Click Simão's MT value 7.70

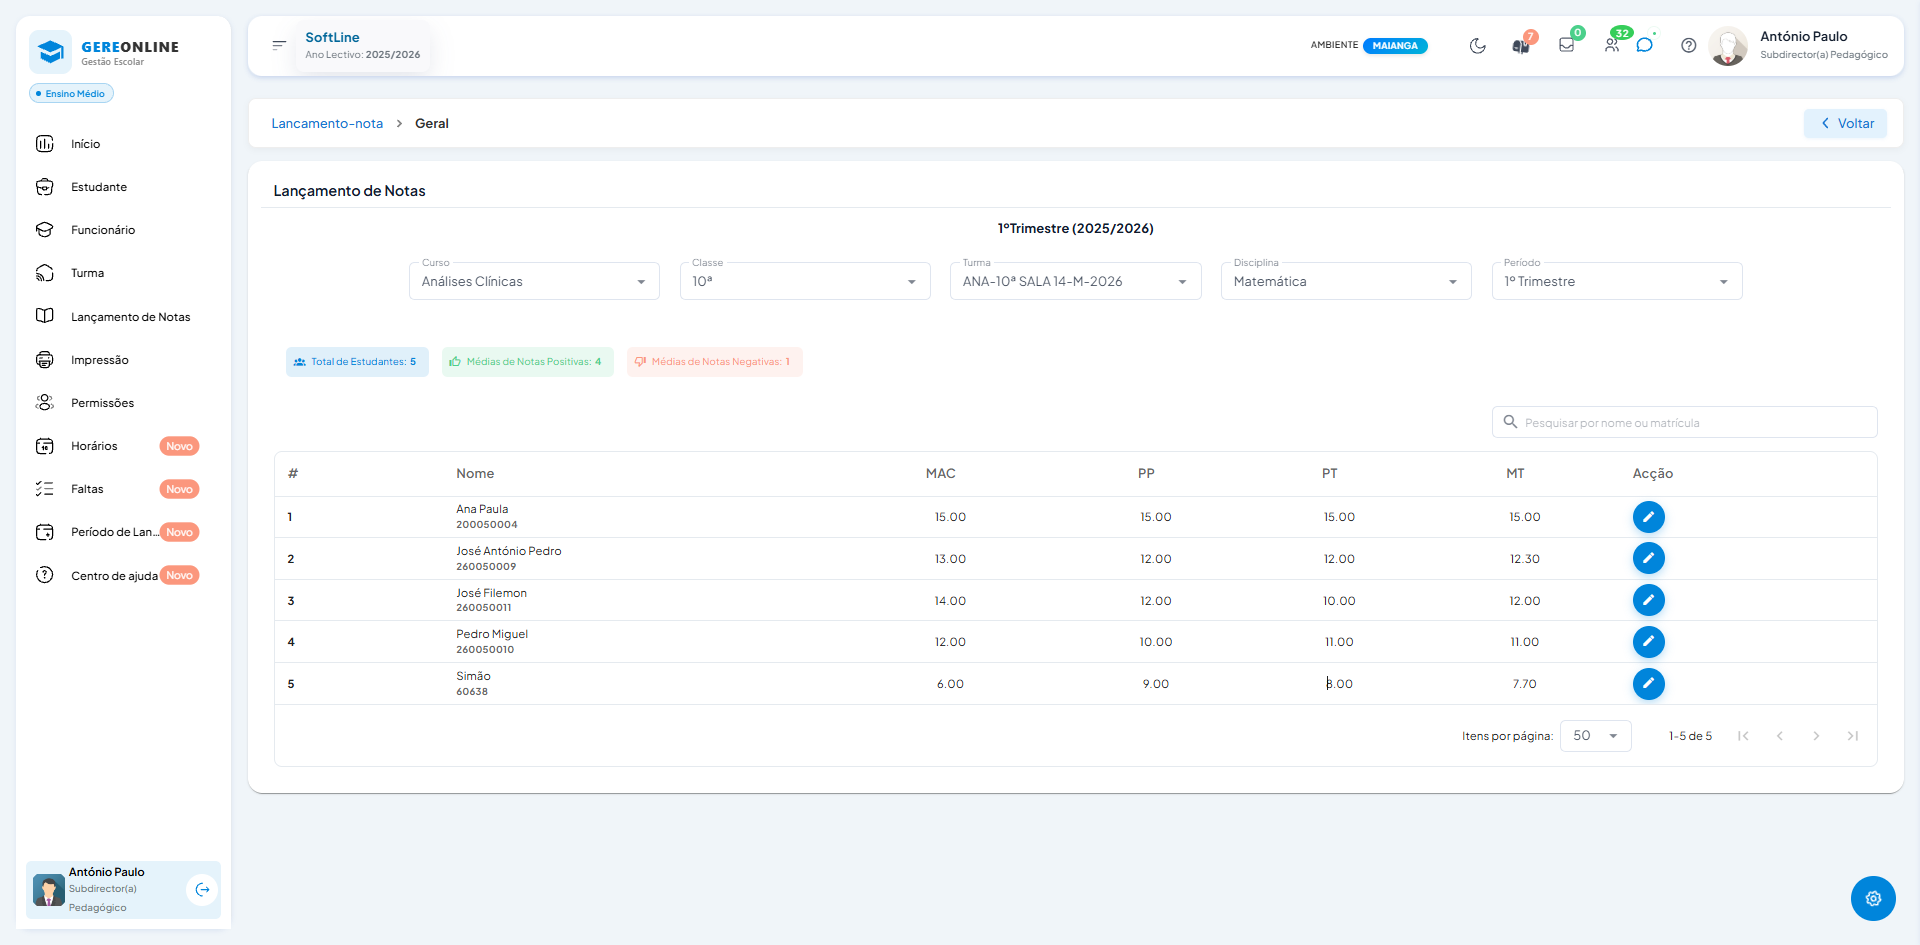click(x=1524, y=684)
